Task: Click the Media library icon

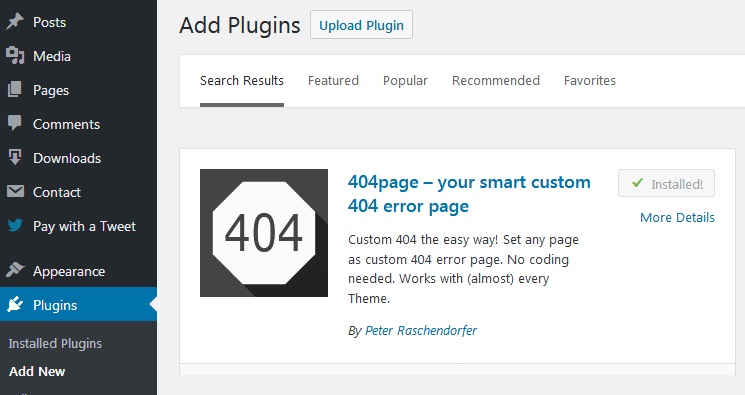Action: tap(15, 56)
